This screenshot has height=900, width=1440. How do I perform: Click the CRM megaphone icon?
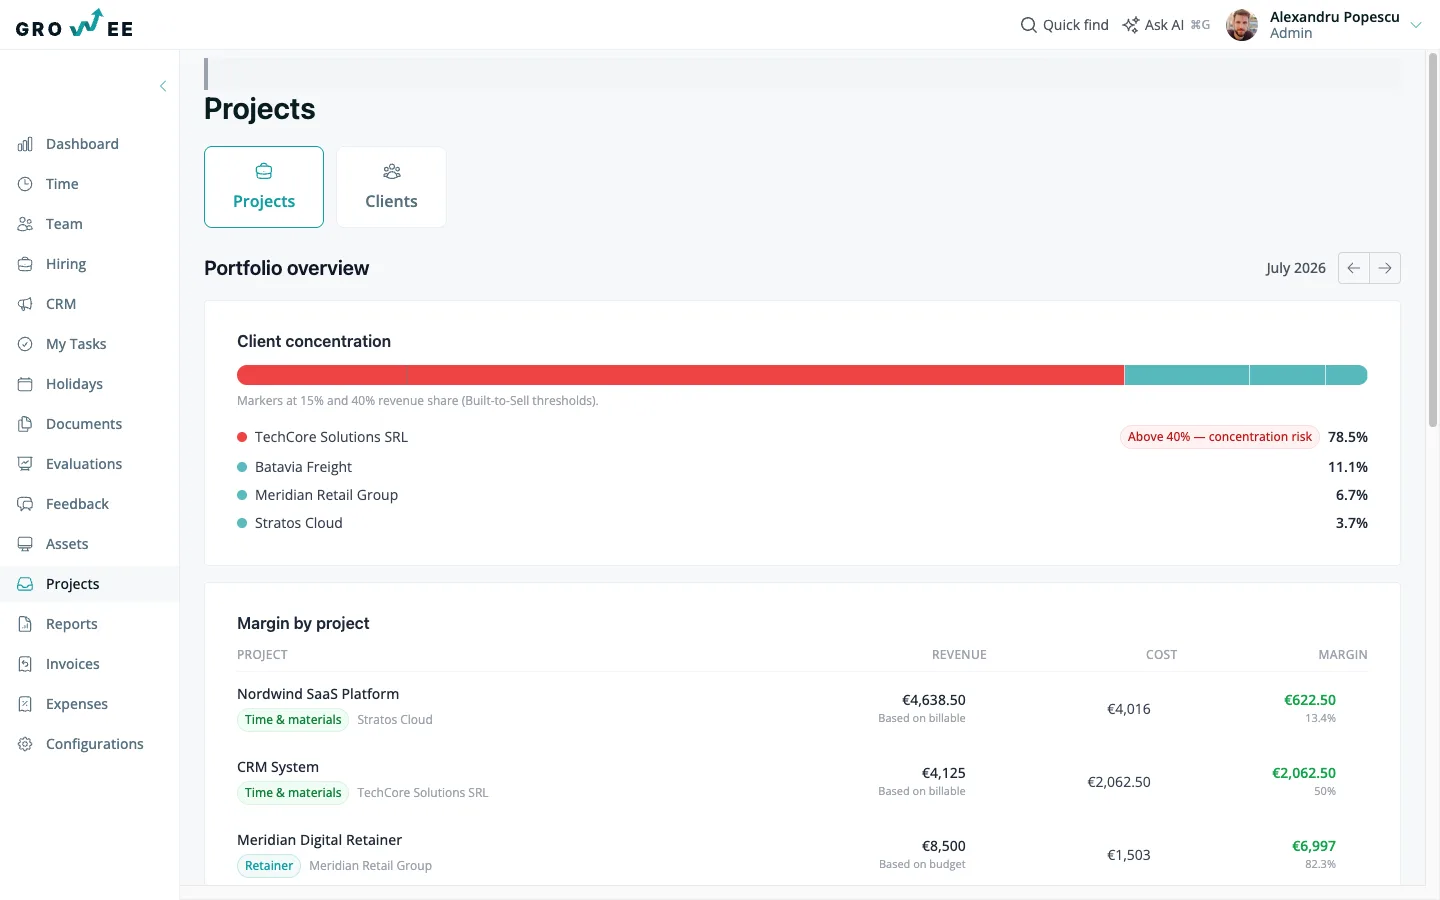pos(25,304)
